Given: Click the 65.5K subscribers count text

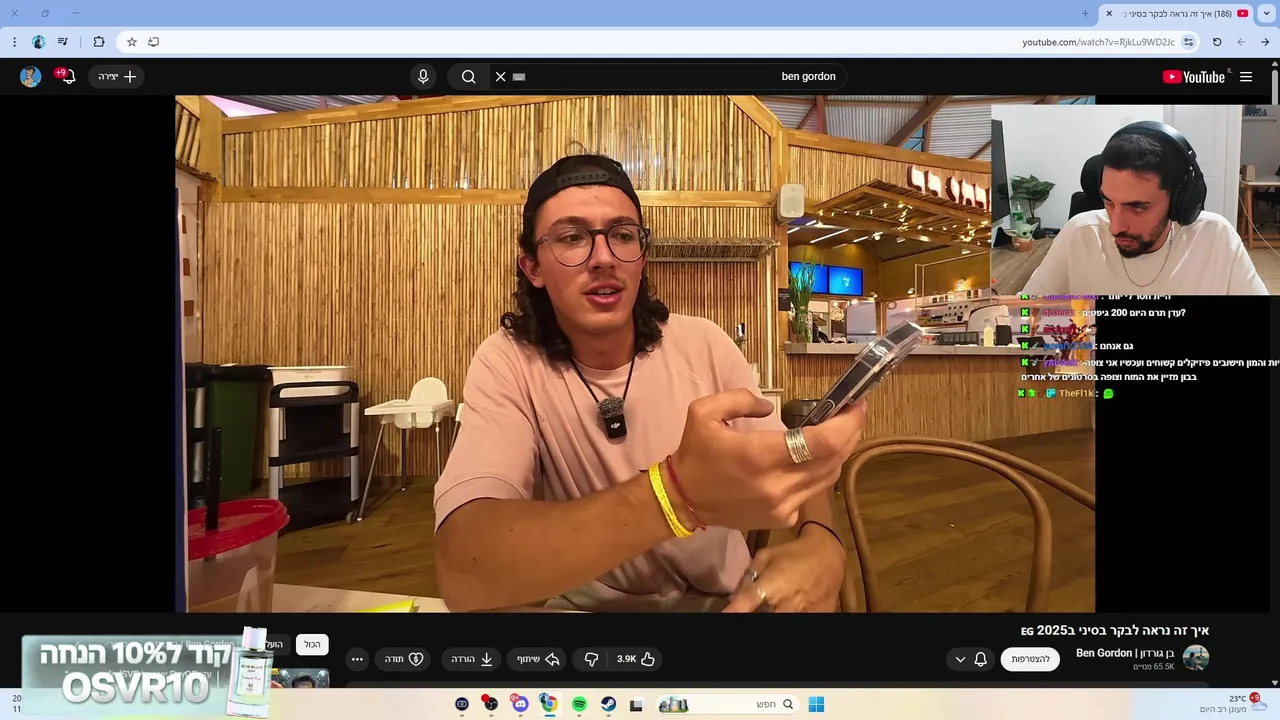Looking at the screenshot, I should 1154,667.
